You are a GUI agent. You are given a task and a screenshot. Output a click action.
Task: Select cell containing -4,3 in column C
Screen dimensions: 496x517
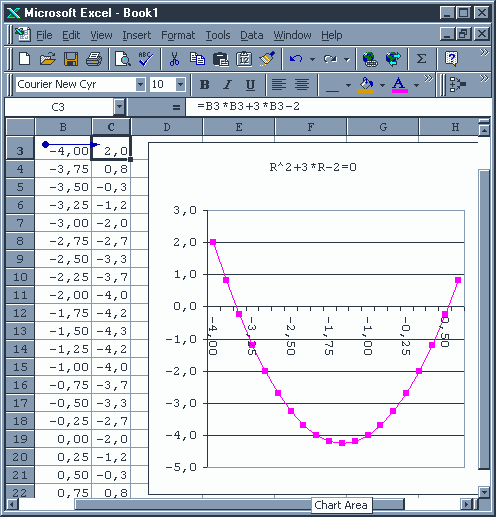111,331
